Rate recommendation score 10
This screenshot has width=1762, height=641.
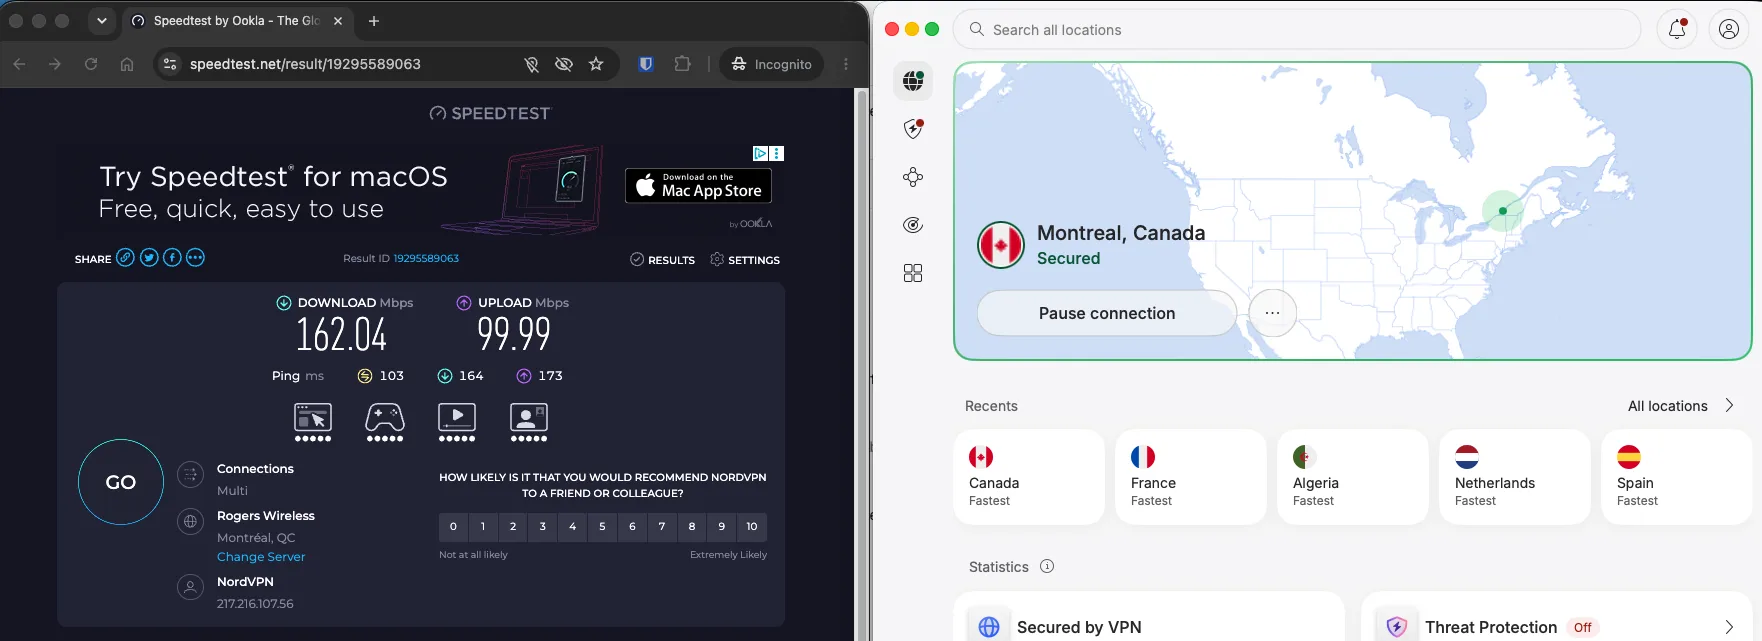tap(752, 526)
